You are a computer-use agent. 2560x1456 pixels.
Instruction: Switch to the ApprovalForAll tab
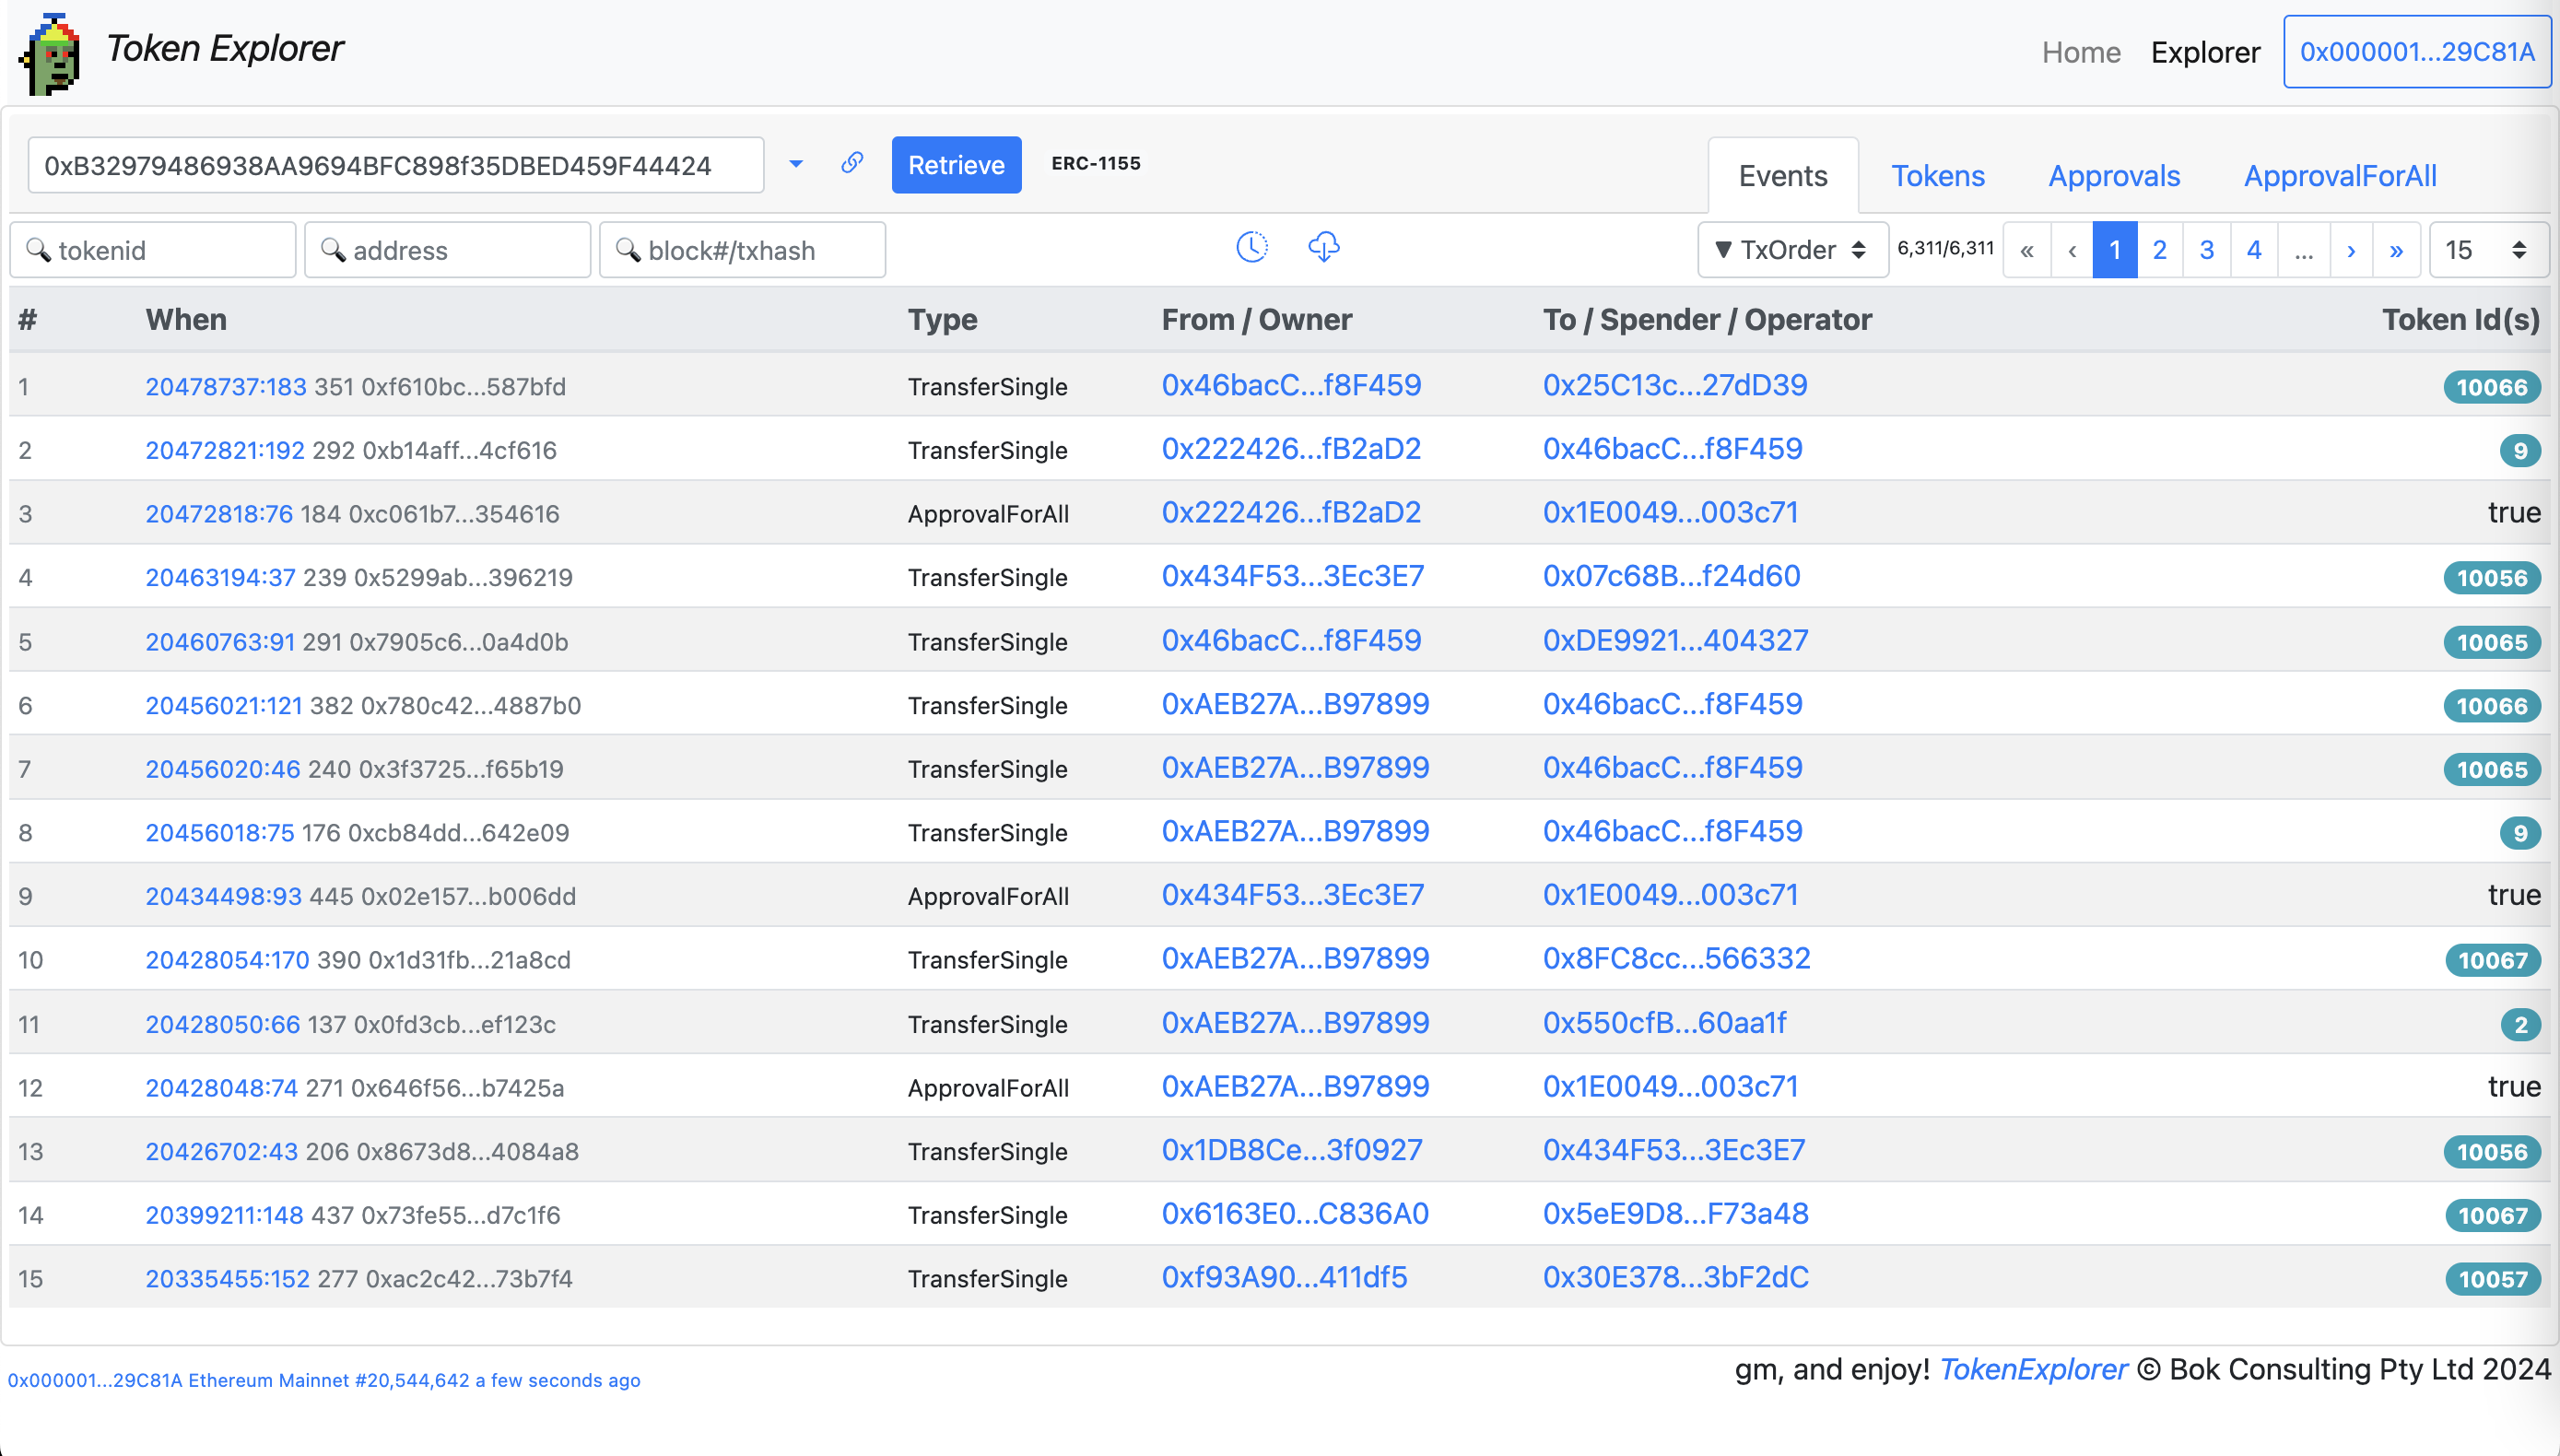point(2339,176)
